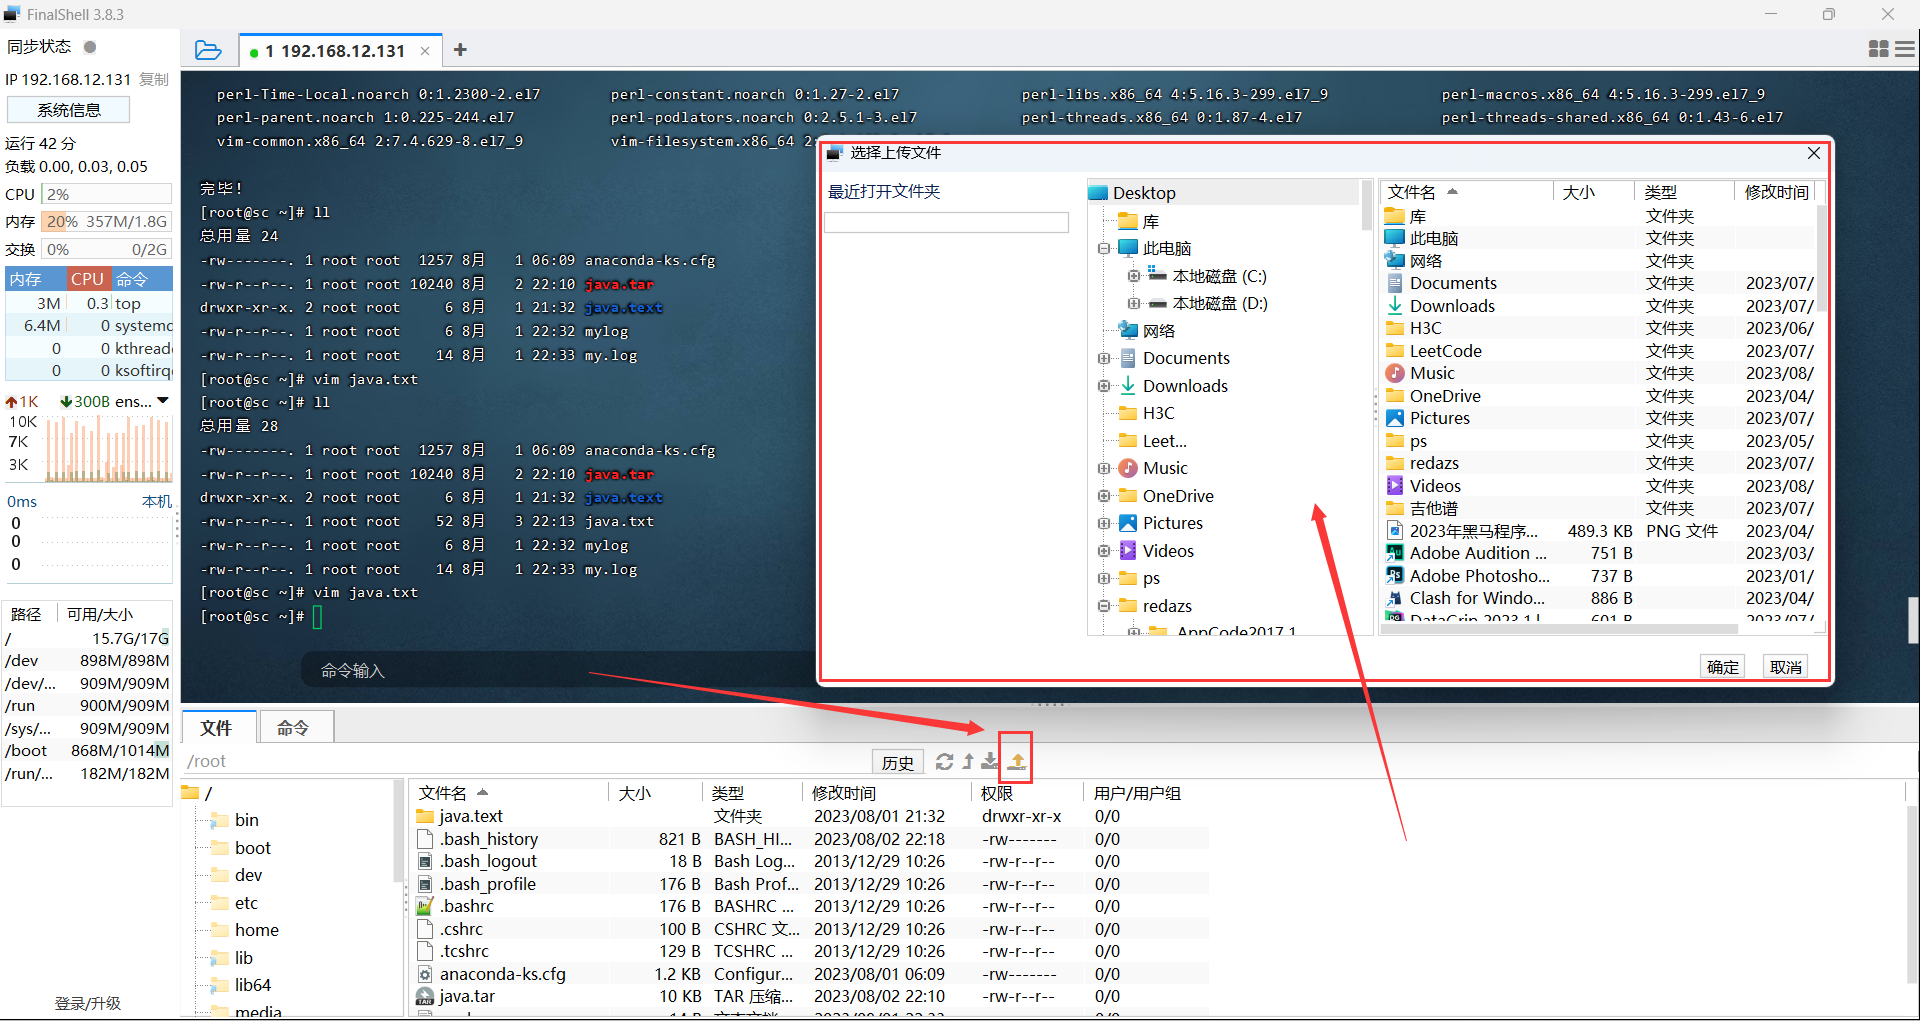Close the 192.168.12.131 session tab
Viewport: 1920px width, 1021px height.
pyautogui.click(x=425, y=51)
